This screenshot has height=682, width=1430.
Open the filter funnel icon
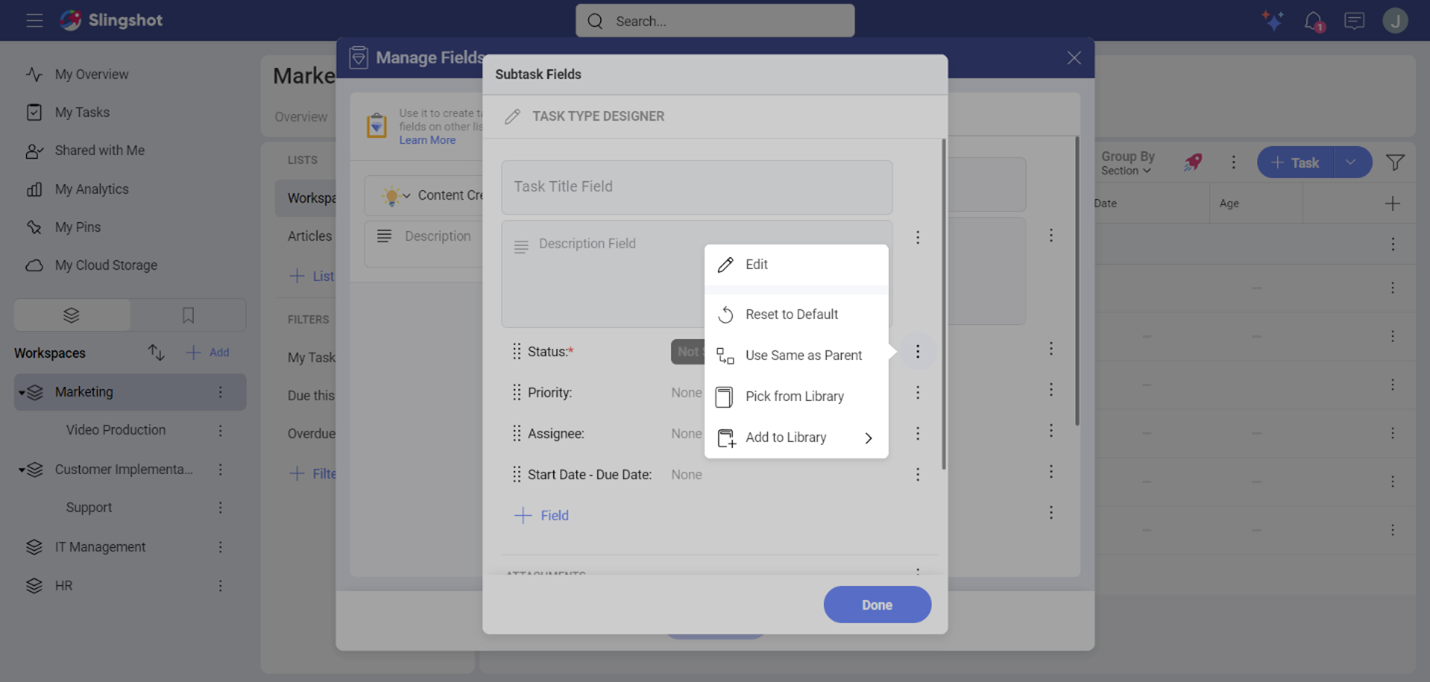click(1395, 162)
